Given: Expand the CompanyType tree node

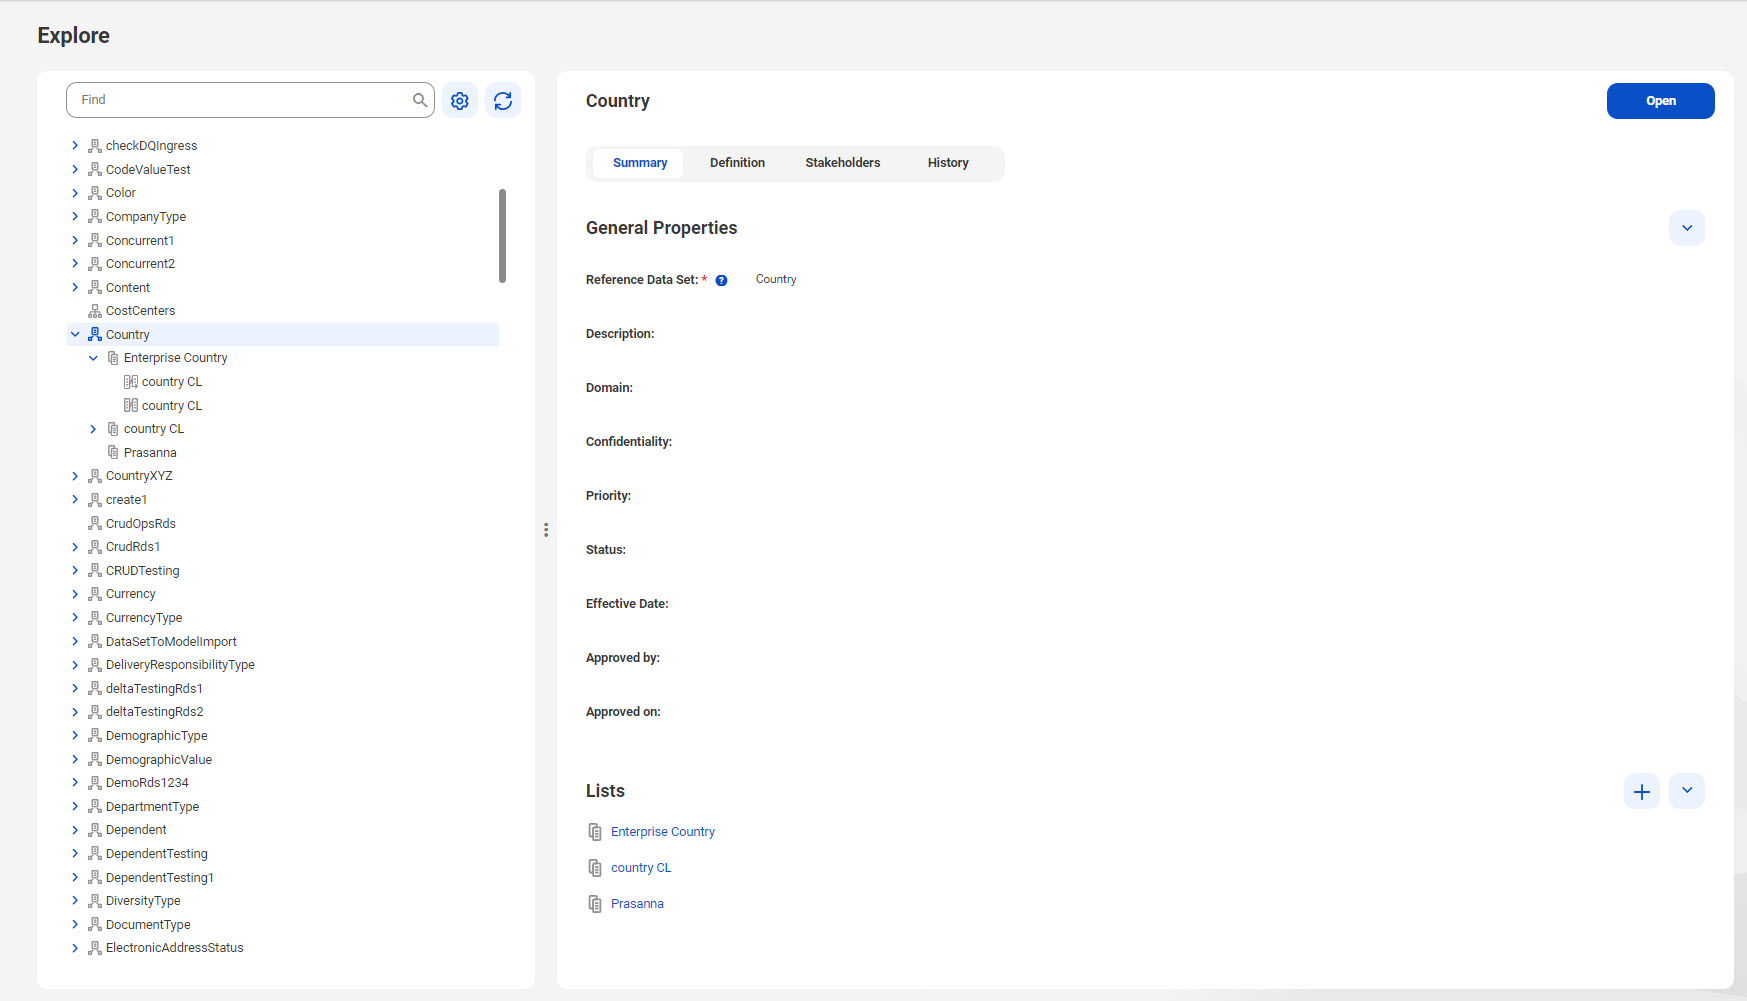Looking at the screenshot, I should point(75,217).
